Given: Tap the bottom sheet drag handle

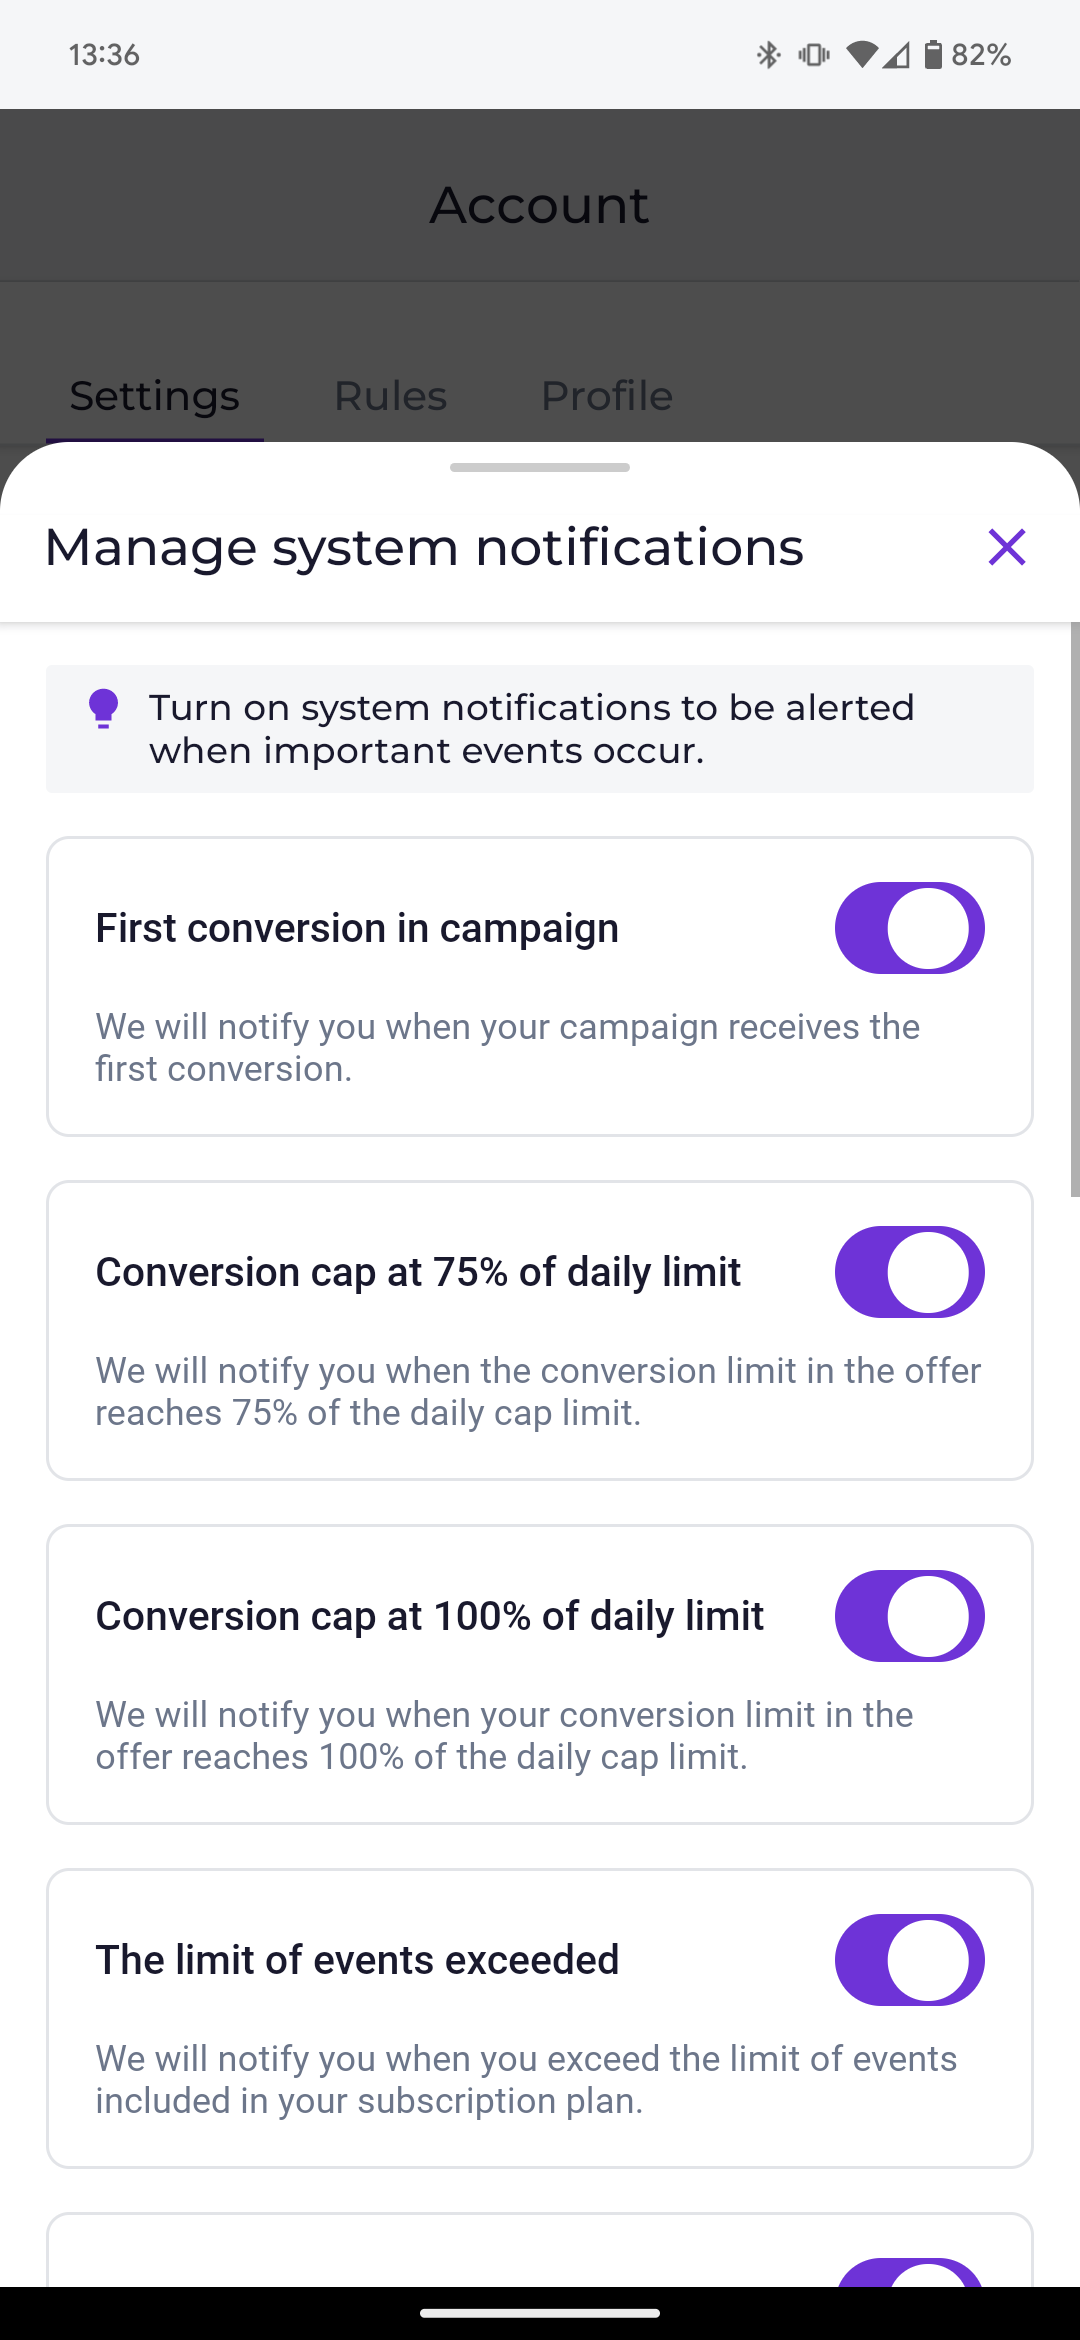Looking at the screenshot, I should tap(540, 467).
